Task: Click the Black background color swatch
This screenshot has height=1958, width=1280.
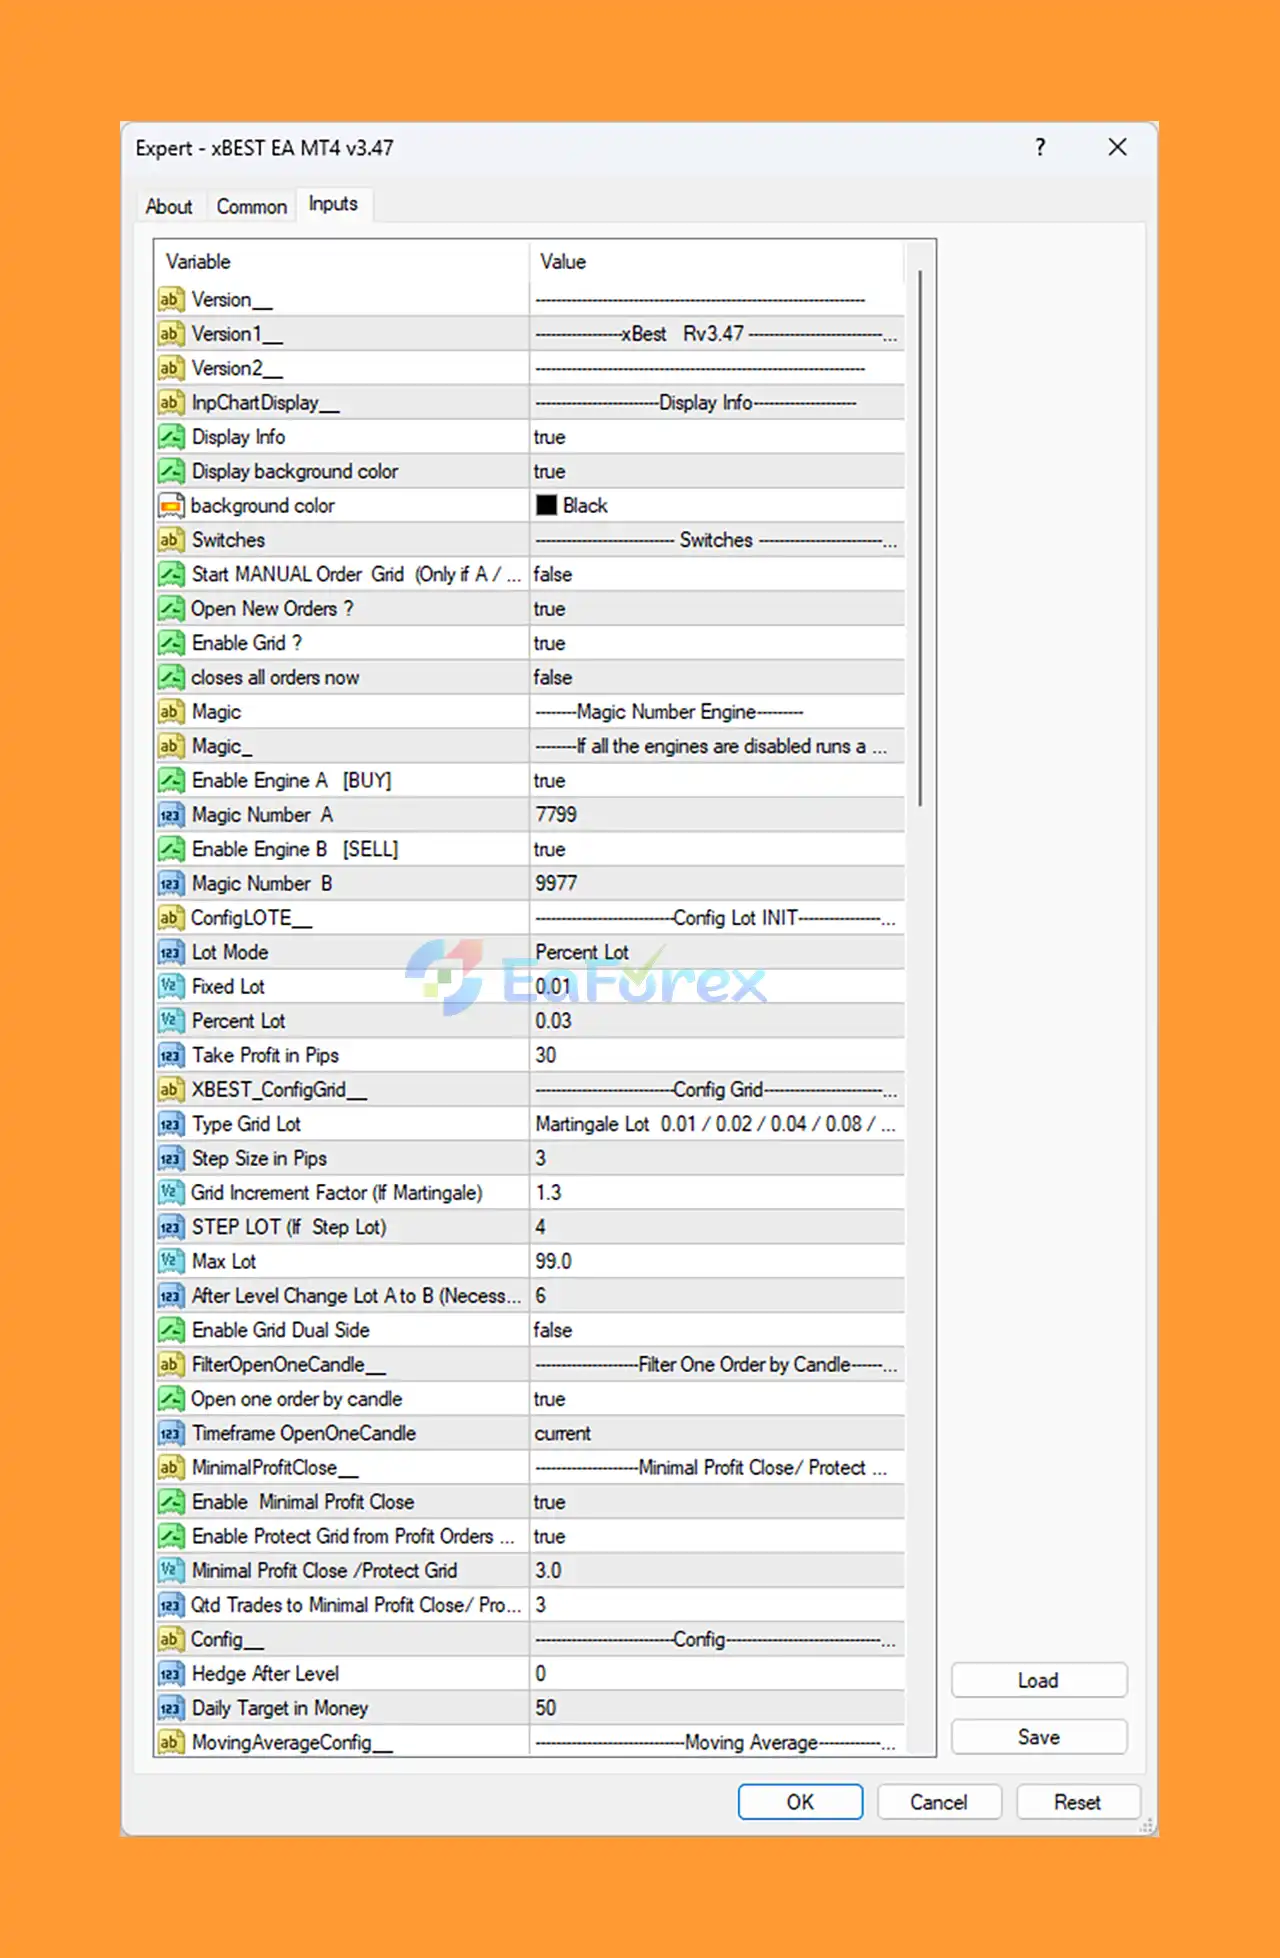Action: click(x=546, y=506)
